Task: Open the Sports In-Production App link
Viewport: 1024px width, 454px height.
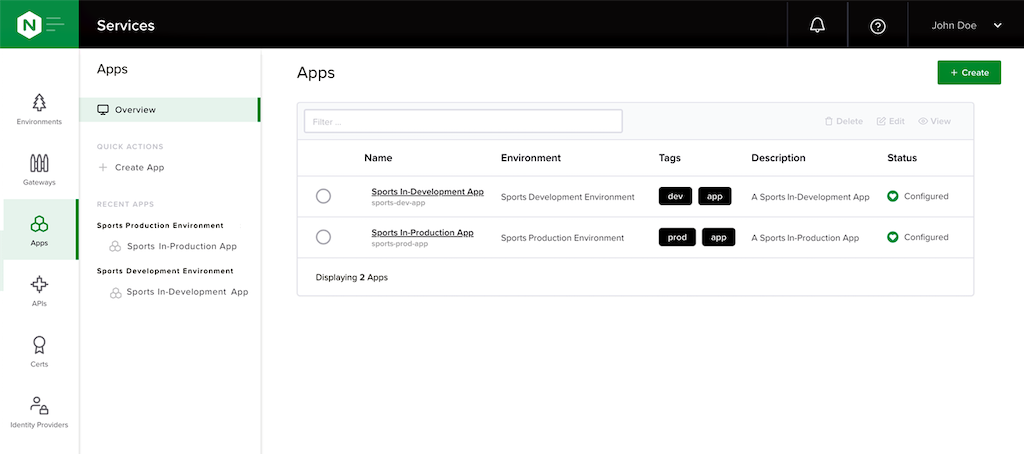Action: click(423, 233)
